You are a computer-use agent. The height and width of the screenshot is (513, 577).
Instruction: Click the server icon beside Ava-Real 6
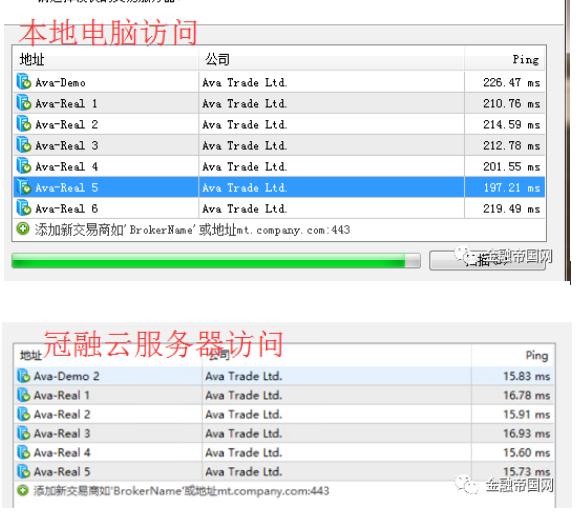click(x=24, y=208)
